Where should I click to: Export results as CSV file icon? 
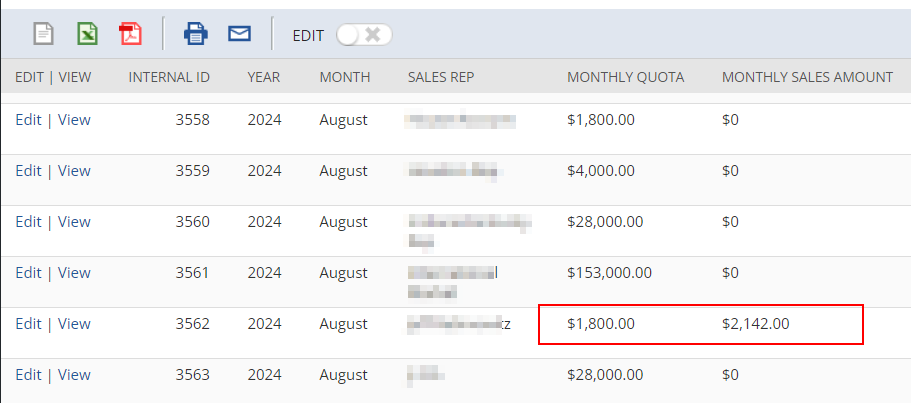click(43, 34)
